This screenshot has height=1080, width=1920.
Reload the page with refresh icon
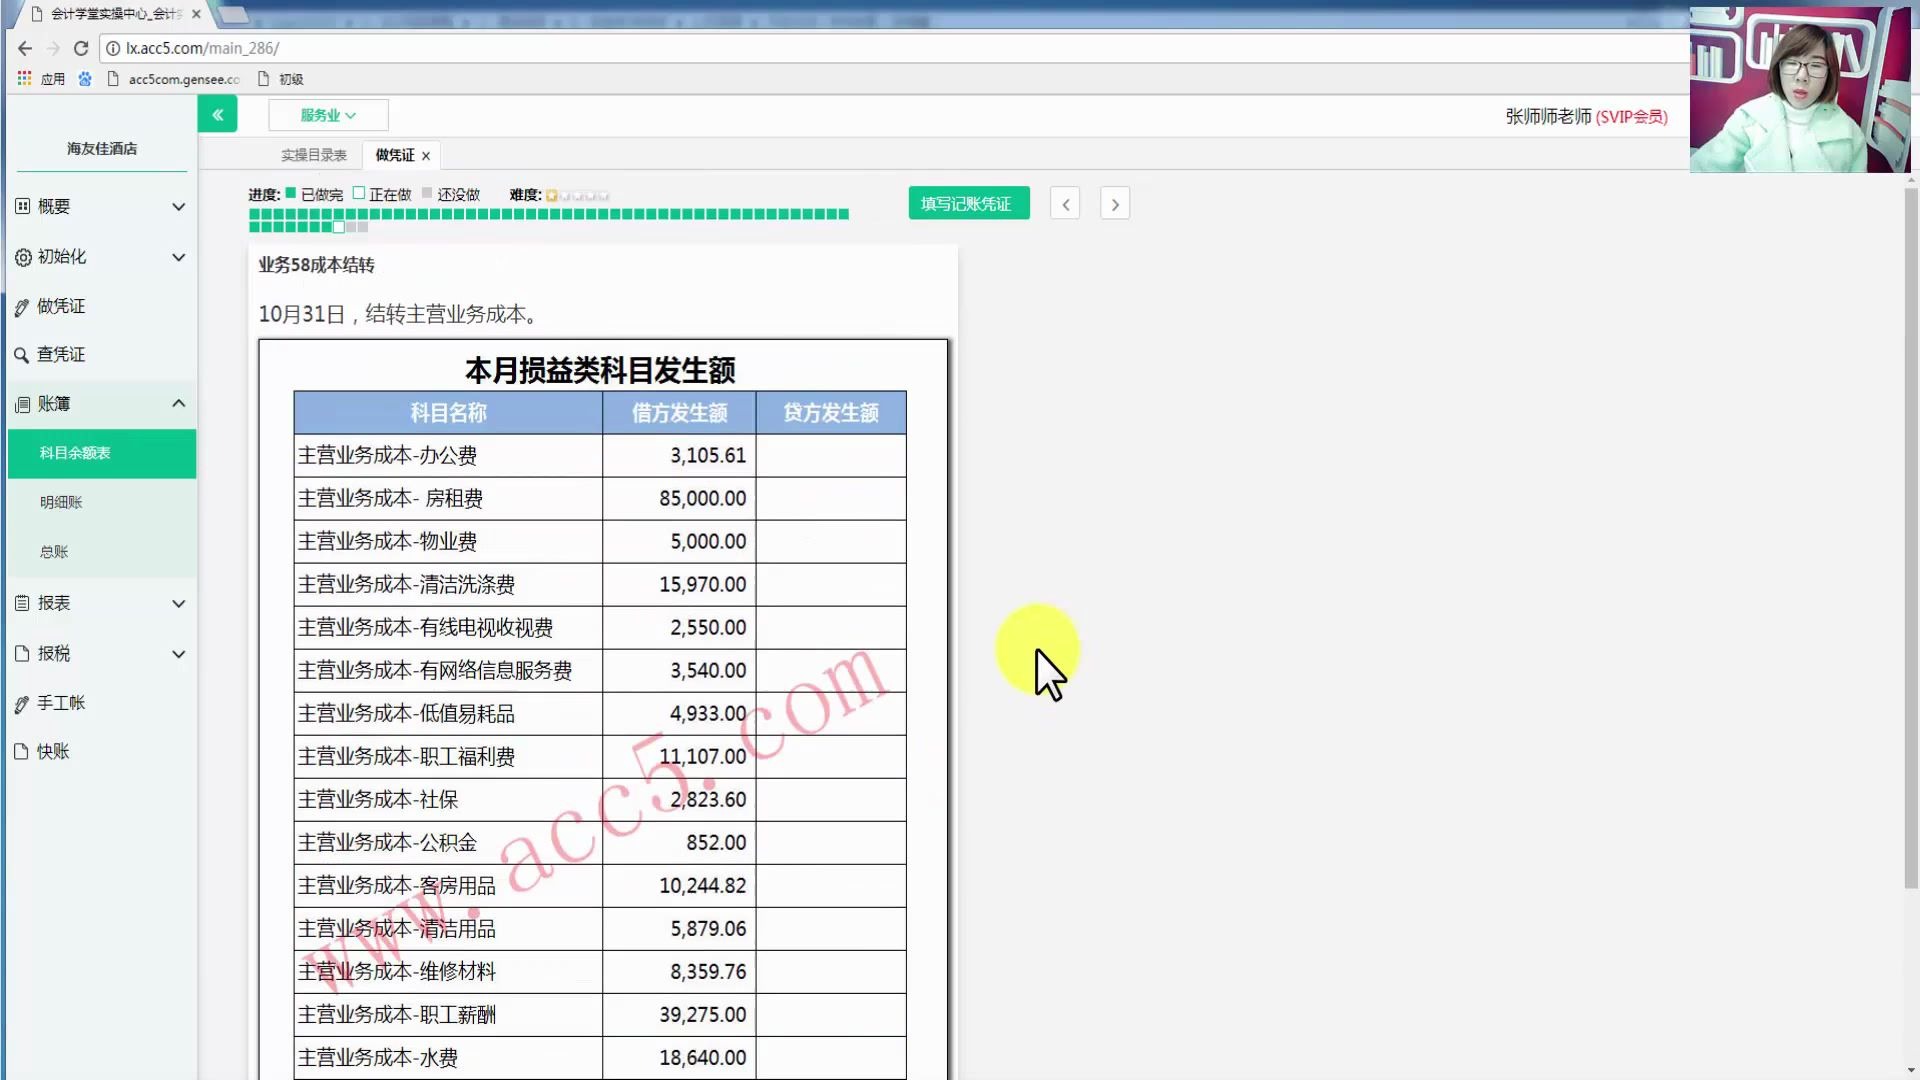(x=81, y=48)
